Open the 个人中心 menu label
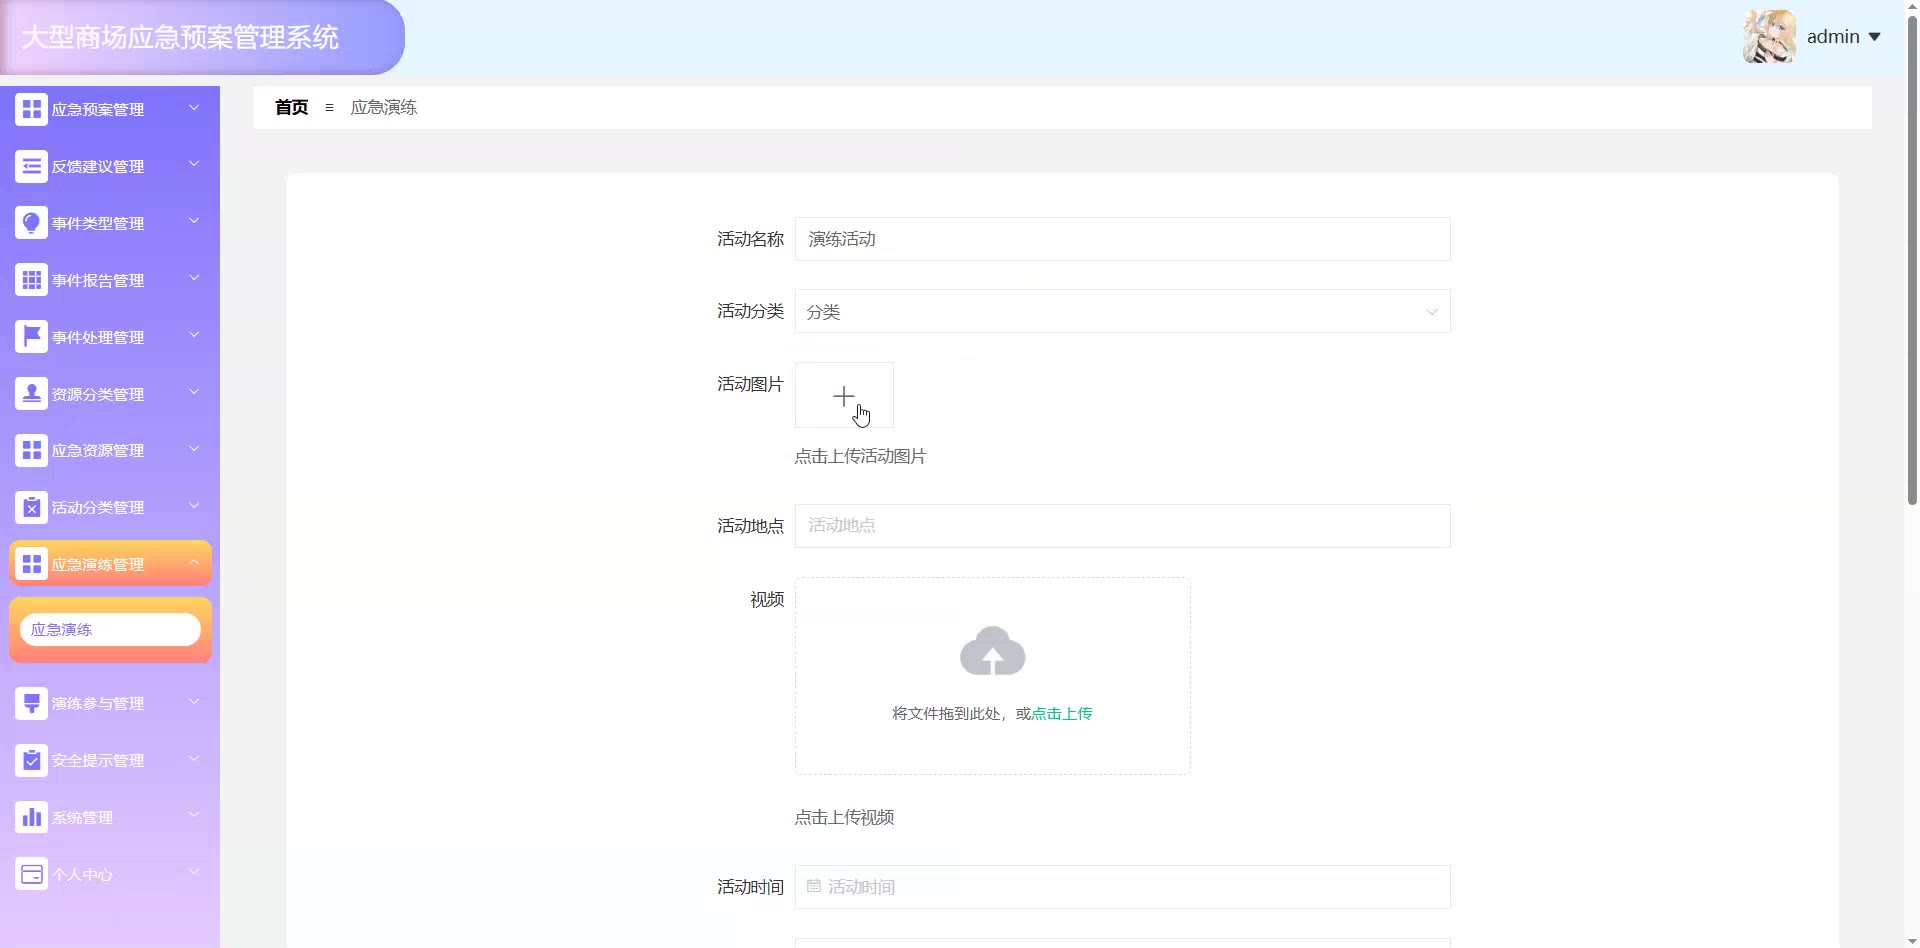 82,875
